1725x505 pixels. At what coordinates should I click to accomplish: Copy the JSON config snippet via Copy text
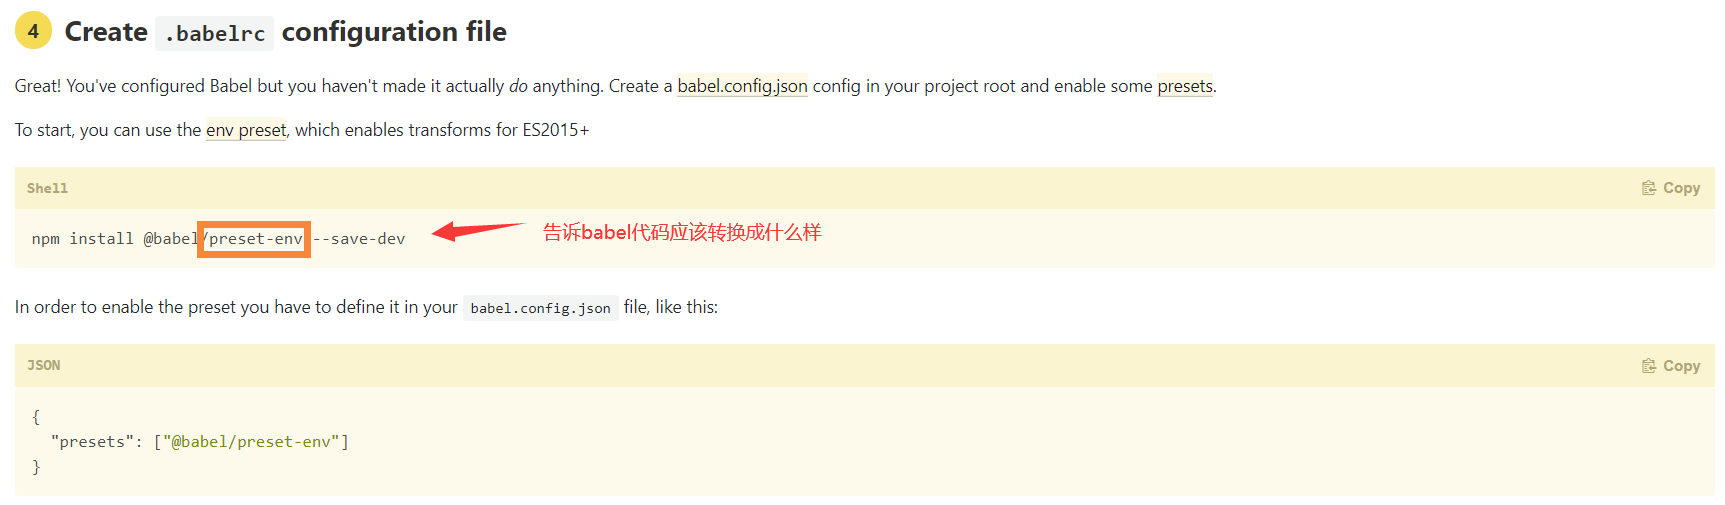(1681, 366)
